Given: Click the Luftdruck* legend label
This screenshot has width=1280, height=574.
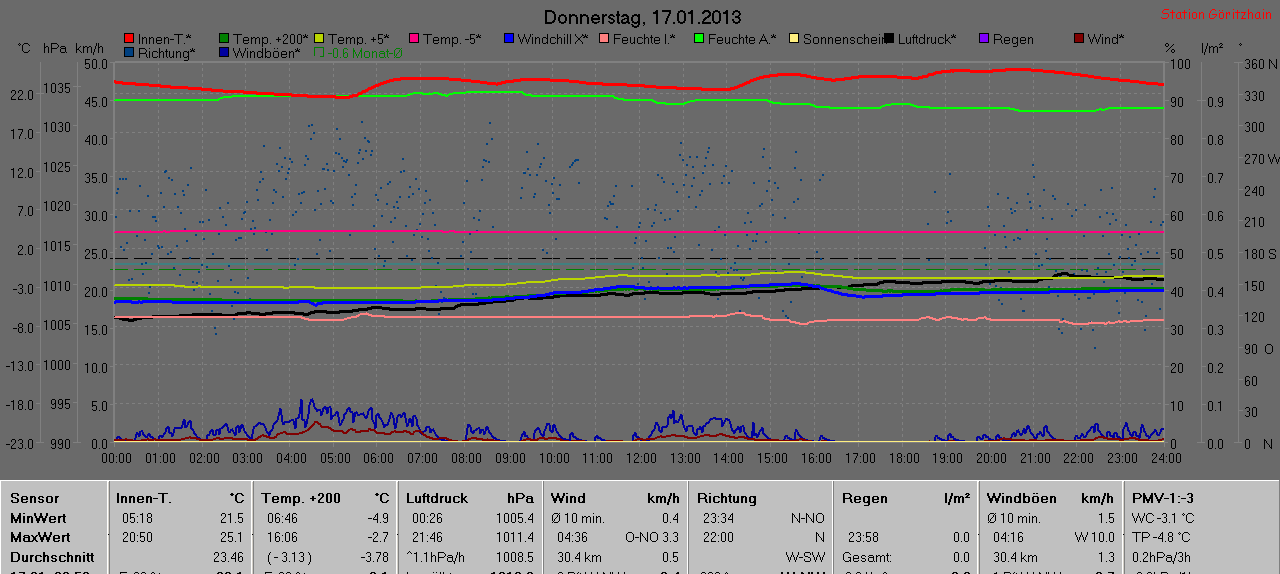Looking at the screenshot, I should (927, 39).
